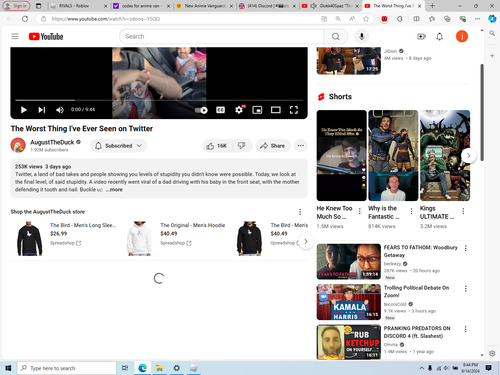Open the Rub Ketchup video thumbnail

click(x=349, y=342)
